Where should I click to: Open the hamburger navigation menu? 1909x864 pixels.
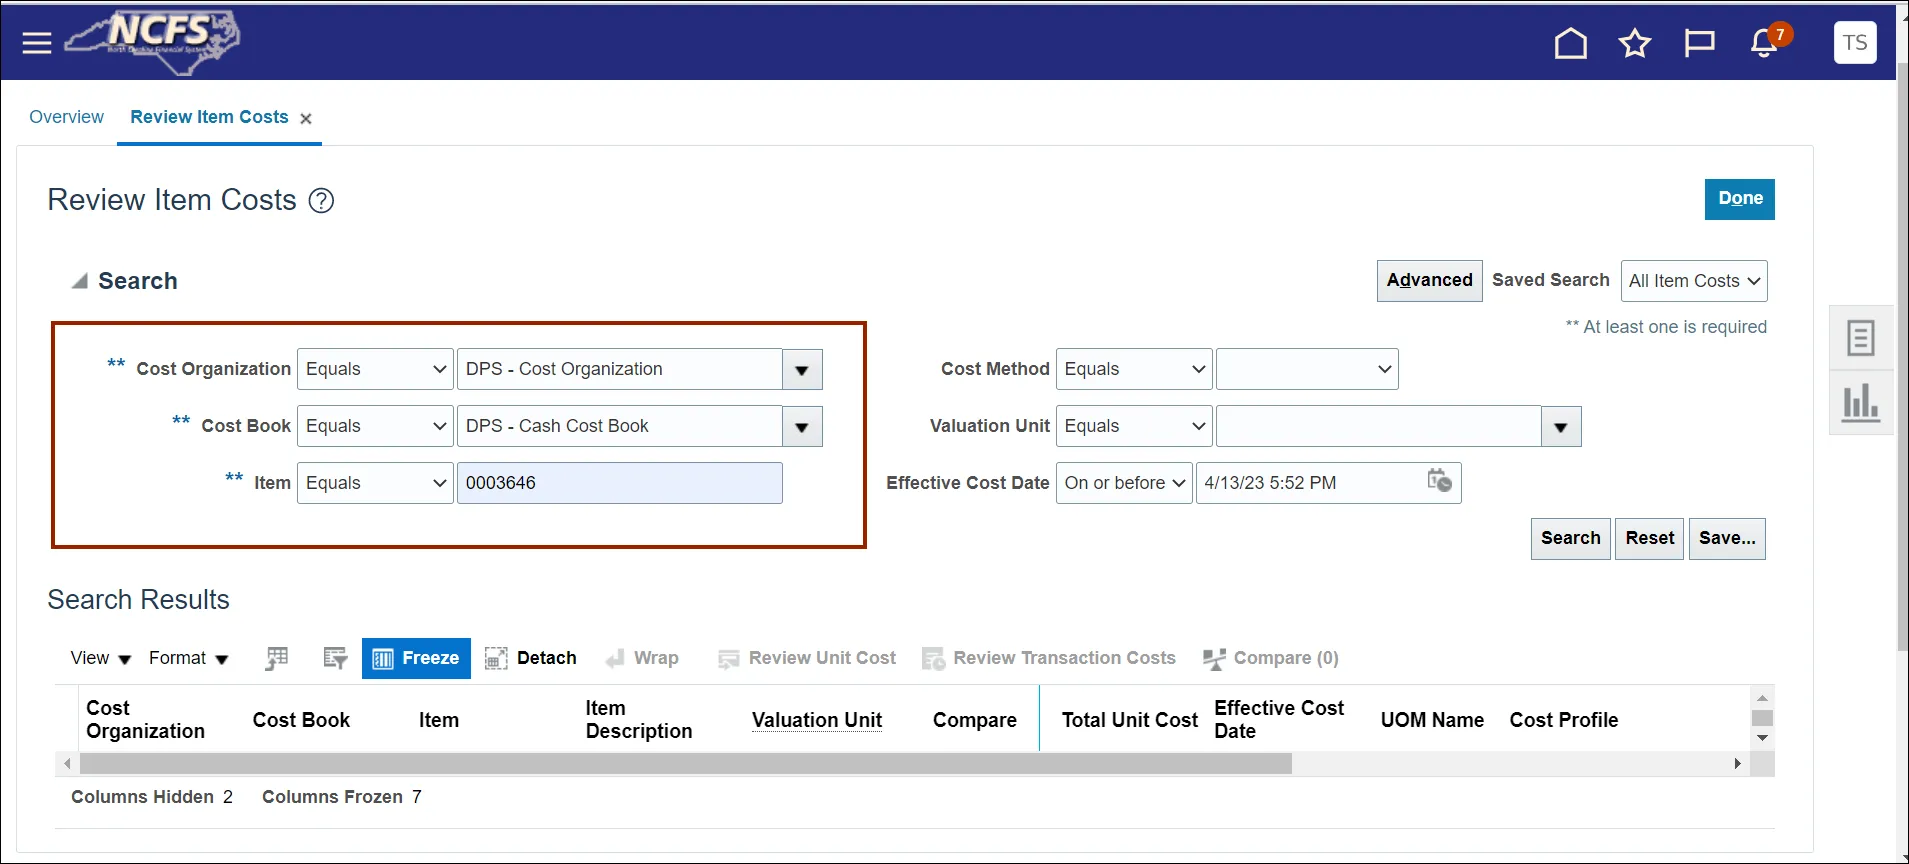point(37,43)
